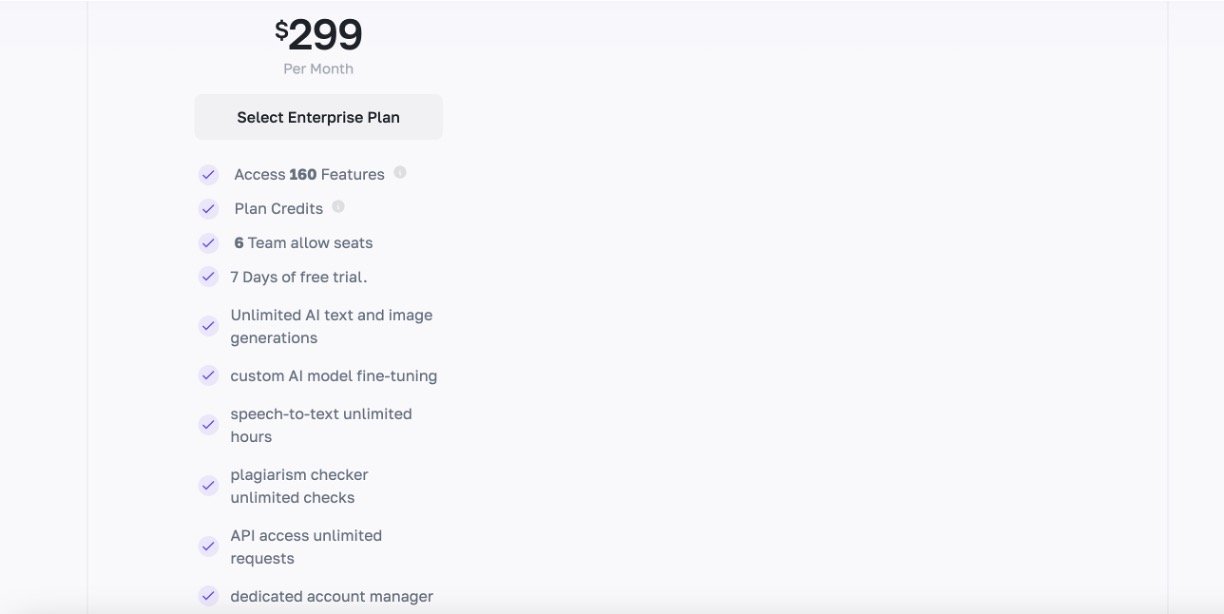The height and width of the screenshot is (614, 1224).
Task: Click info icon next to Plan Credits
Action: pyautogui.click(x=338, y=206)
